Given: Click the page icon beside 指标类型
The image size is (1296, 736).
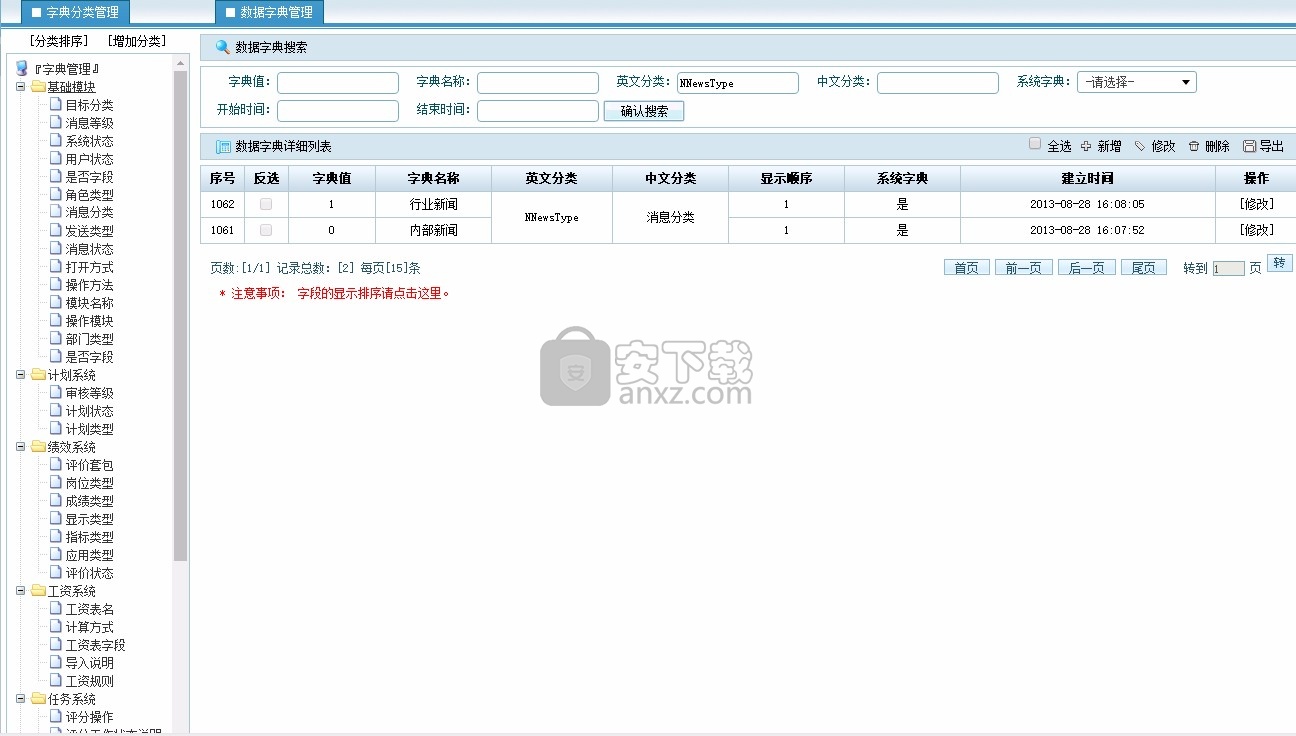Looking at the screenshot, I should [57, 536].
